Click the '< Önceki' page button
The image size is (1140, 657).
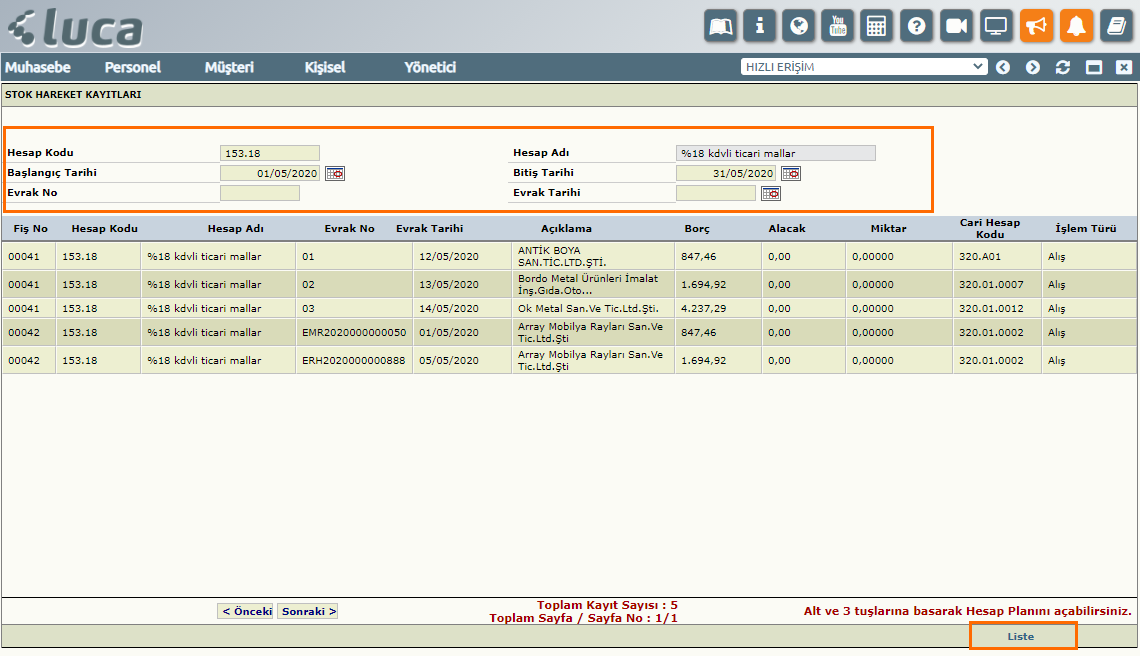[x=245, y=612]
